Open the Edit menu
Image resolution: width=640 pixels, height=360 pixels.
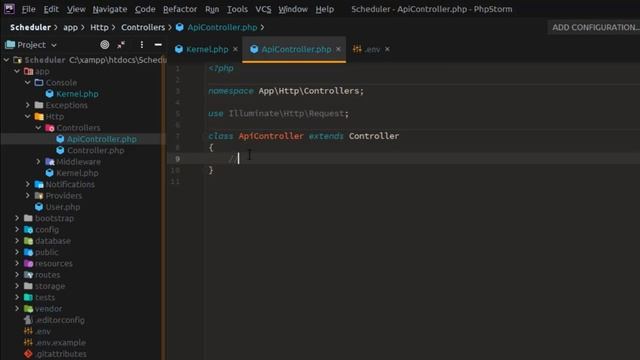[51, 9]
